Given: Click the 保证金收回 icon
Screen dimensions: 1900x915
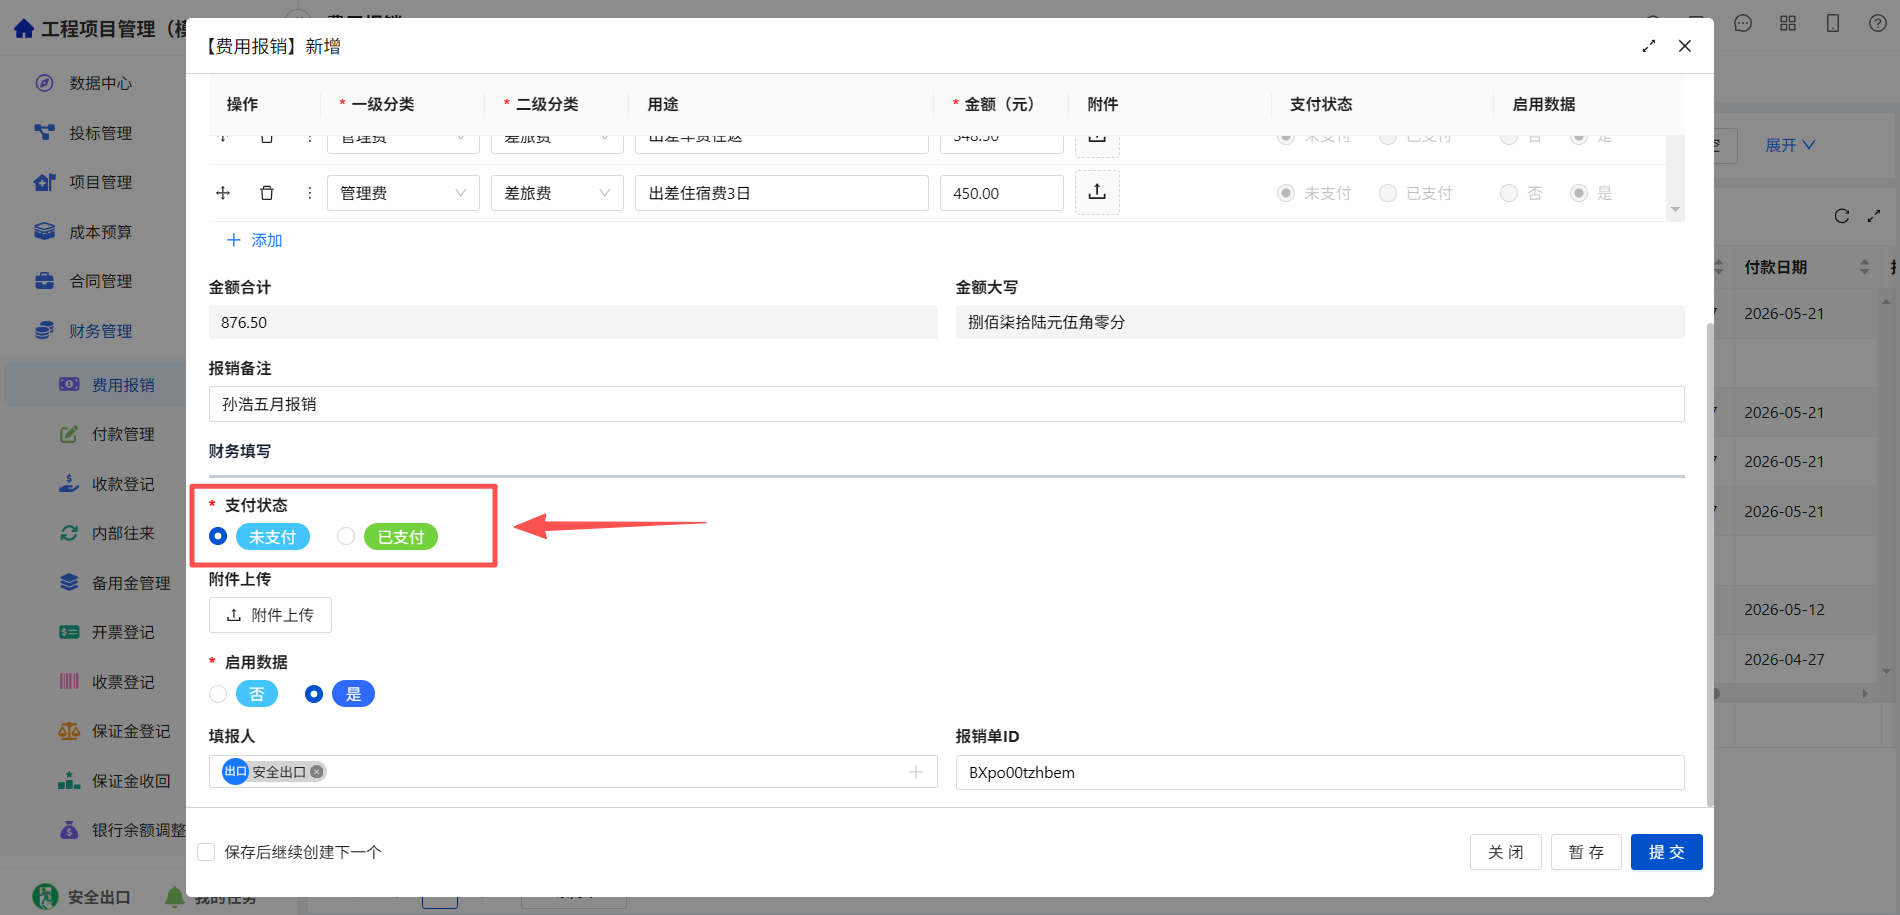Looking at the screenshot, I should (x=69, y=780).
